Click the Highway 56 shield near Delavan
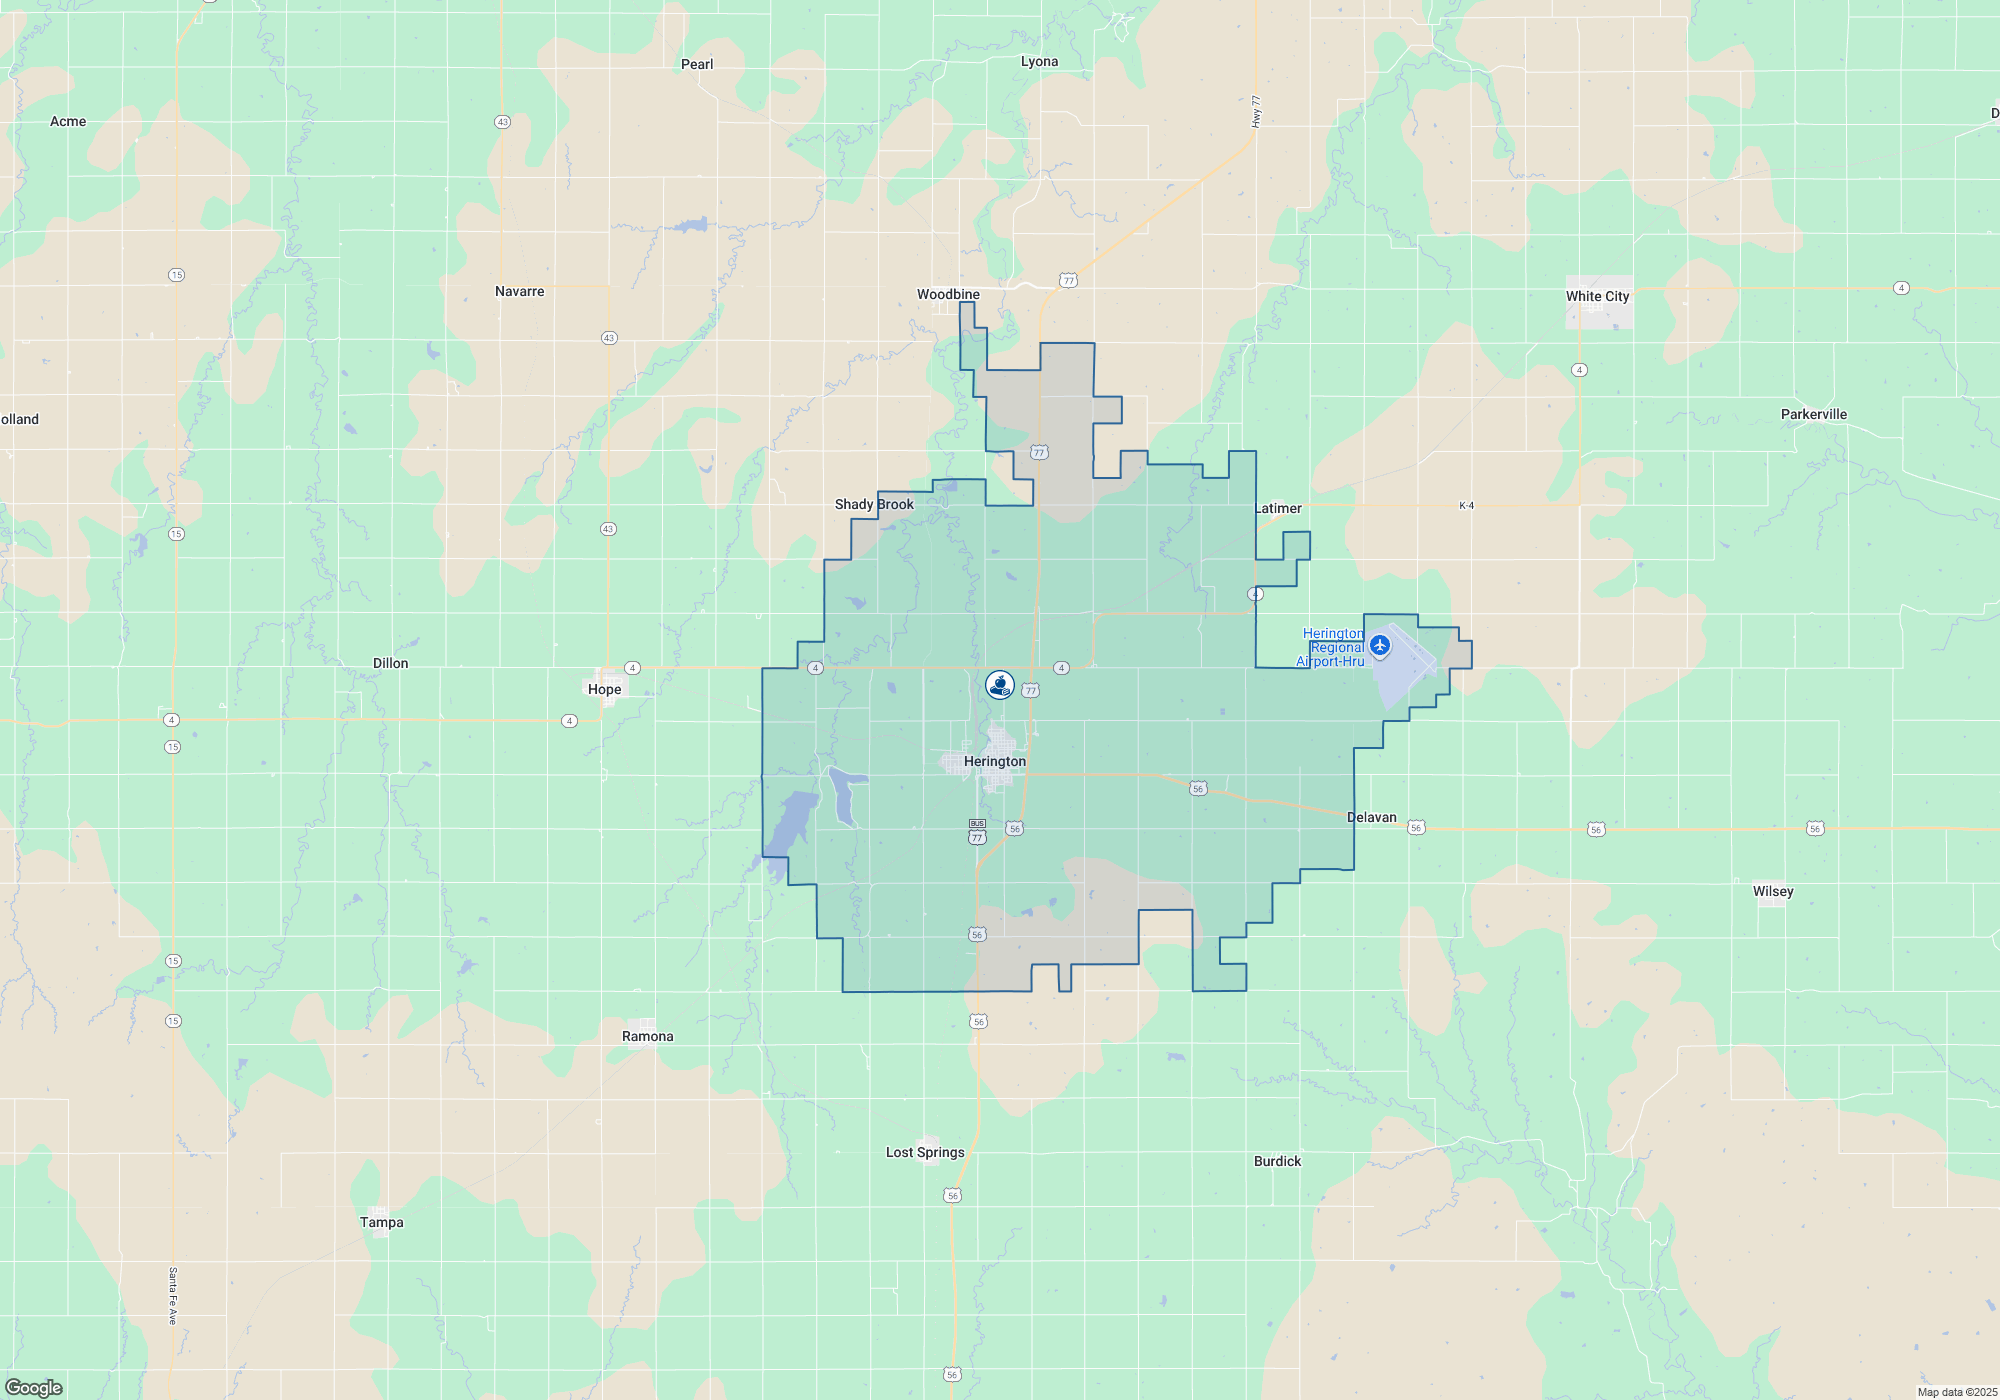This screenshot has height=1400, width=2000. pyautogui.click(x=1416, y=828)
